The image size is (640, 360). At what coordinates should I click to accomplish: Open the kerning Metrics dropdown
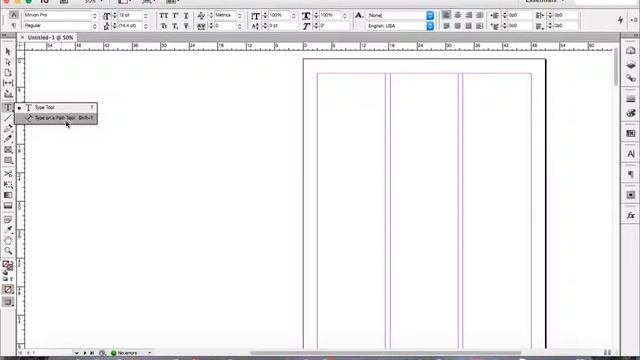point(240,16)
